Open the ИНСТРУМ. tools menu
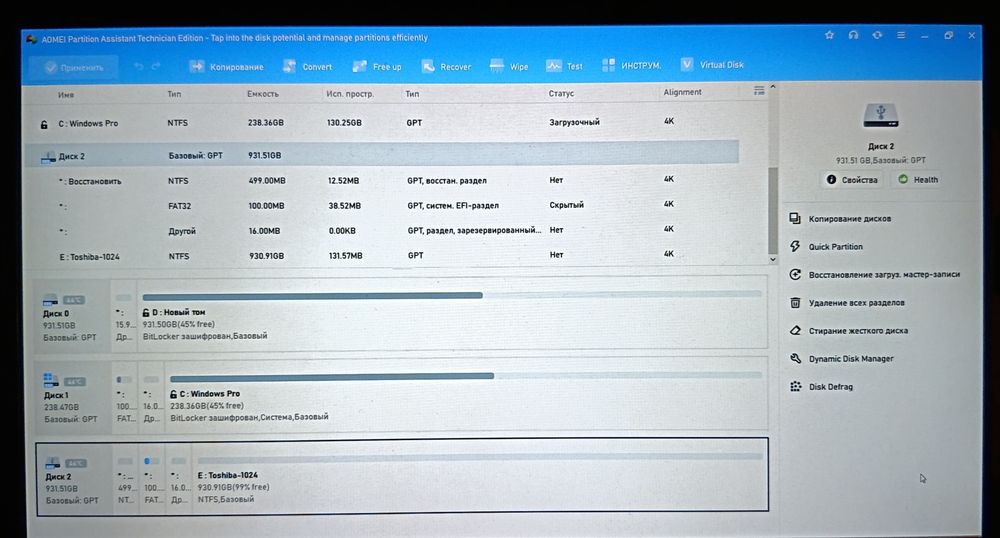 tap(631, 65)
